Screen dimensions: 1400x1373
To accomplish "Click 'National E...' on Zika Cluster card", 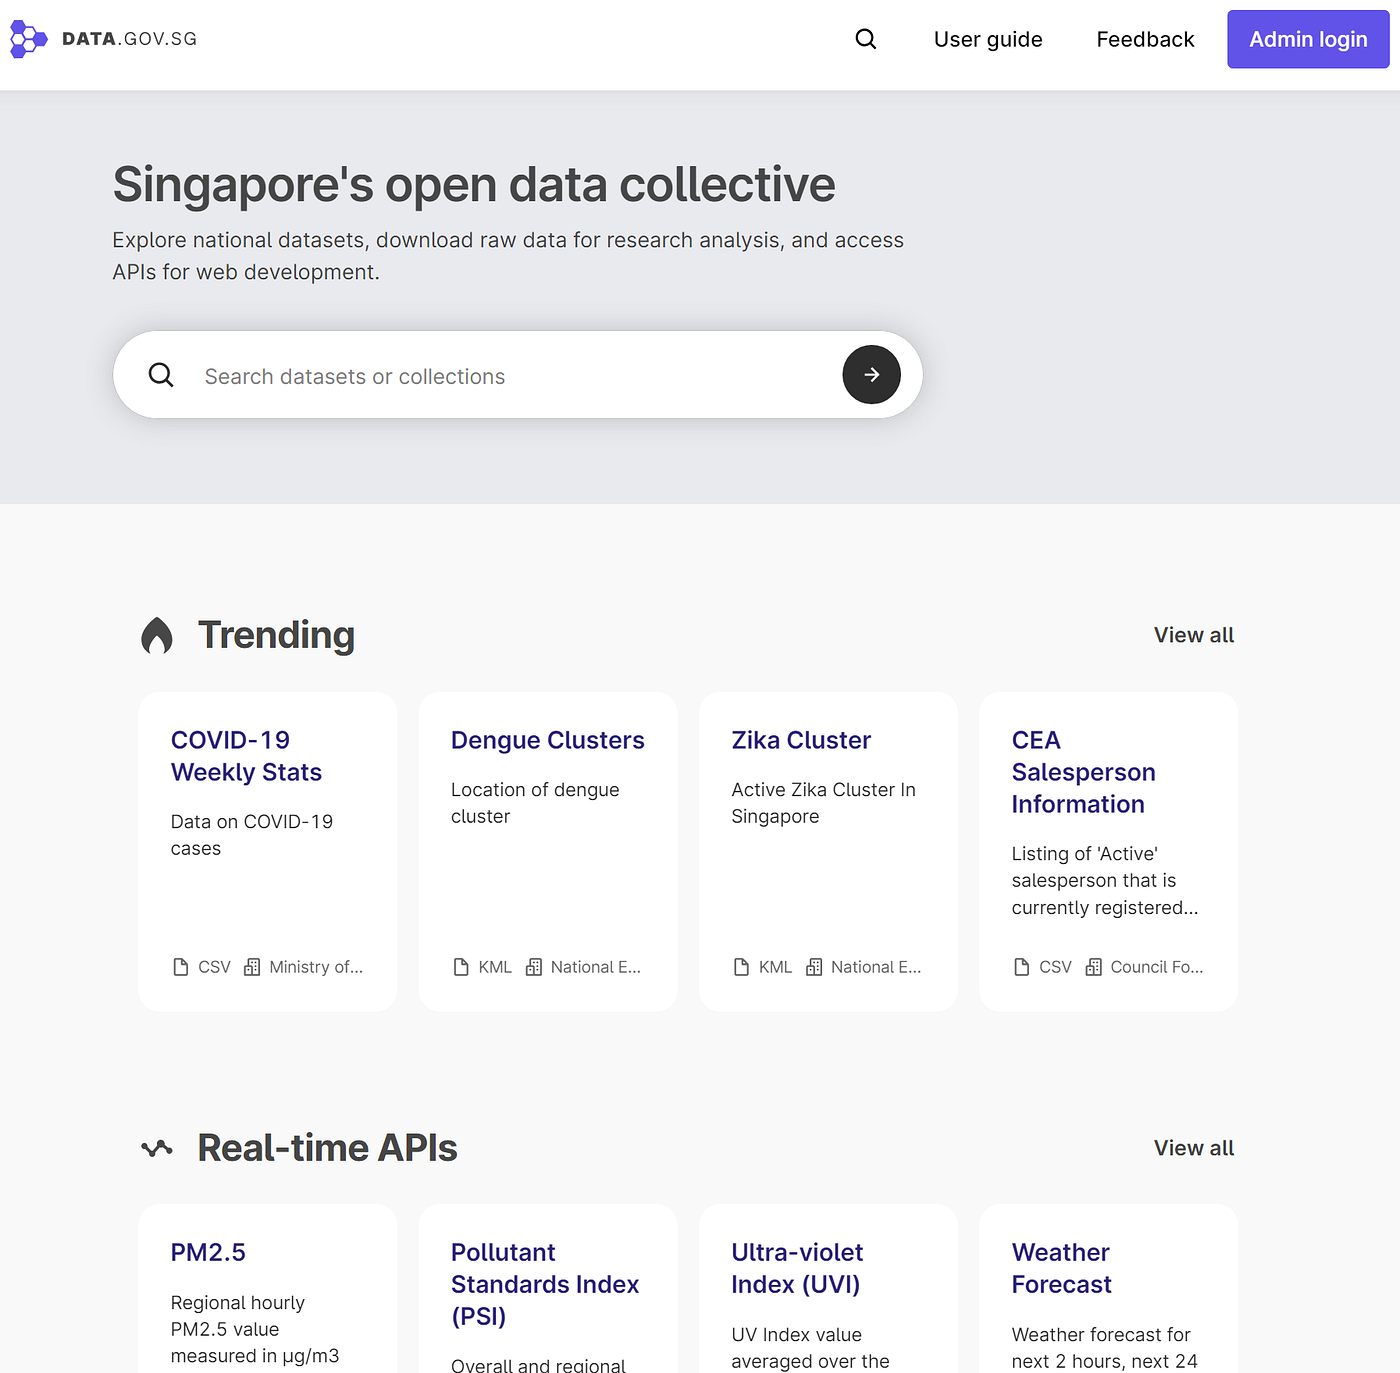I will [x=876, y=967].
